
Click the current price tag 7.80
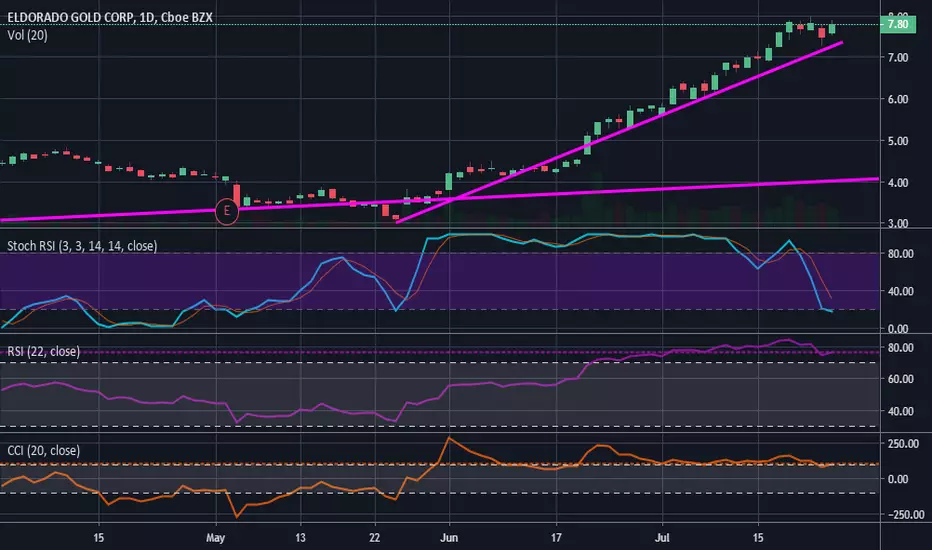coord(898,24)
